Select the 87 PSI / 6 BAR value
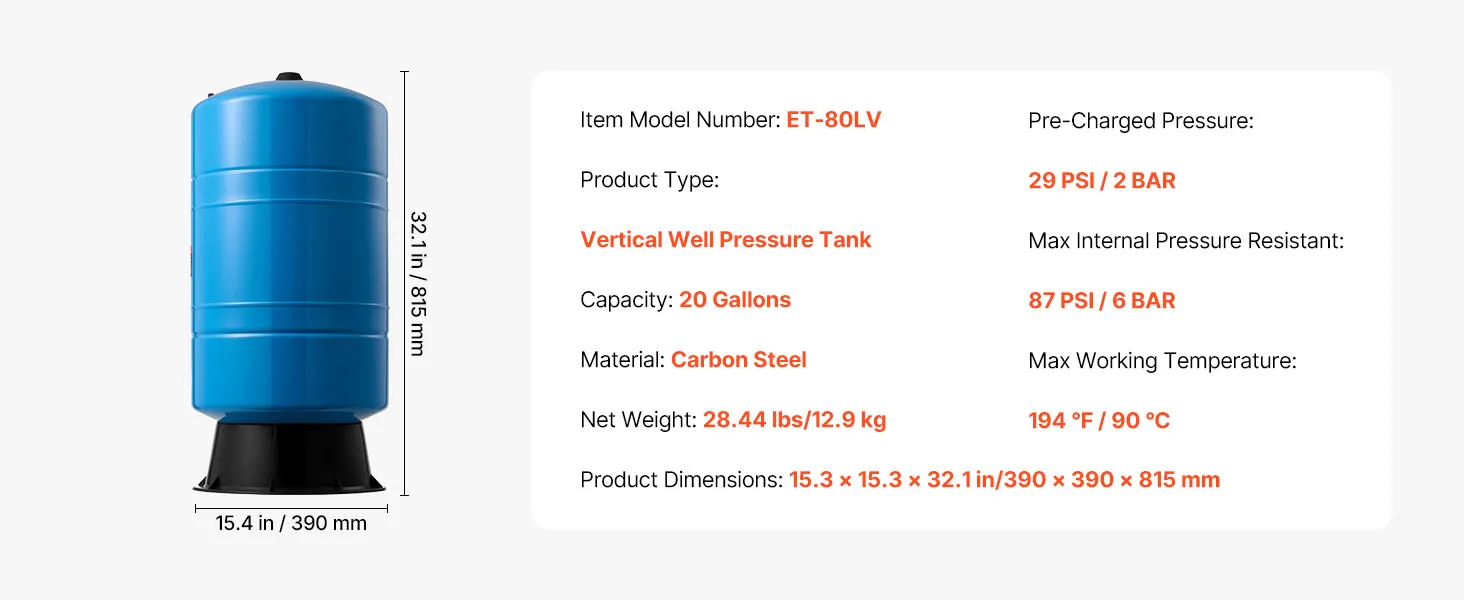Screen dimensions: 1464x600 (1101, 301)
